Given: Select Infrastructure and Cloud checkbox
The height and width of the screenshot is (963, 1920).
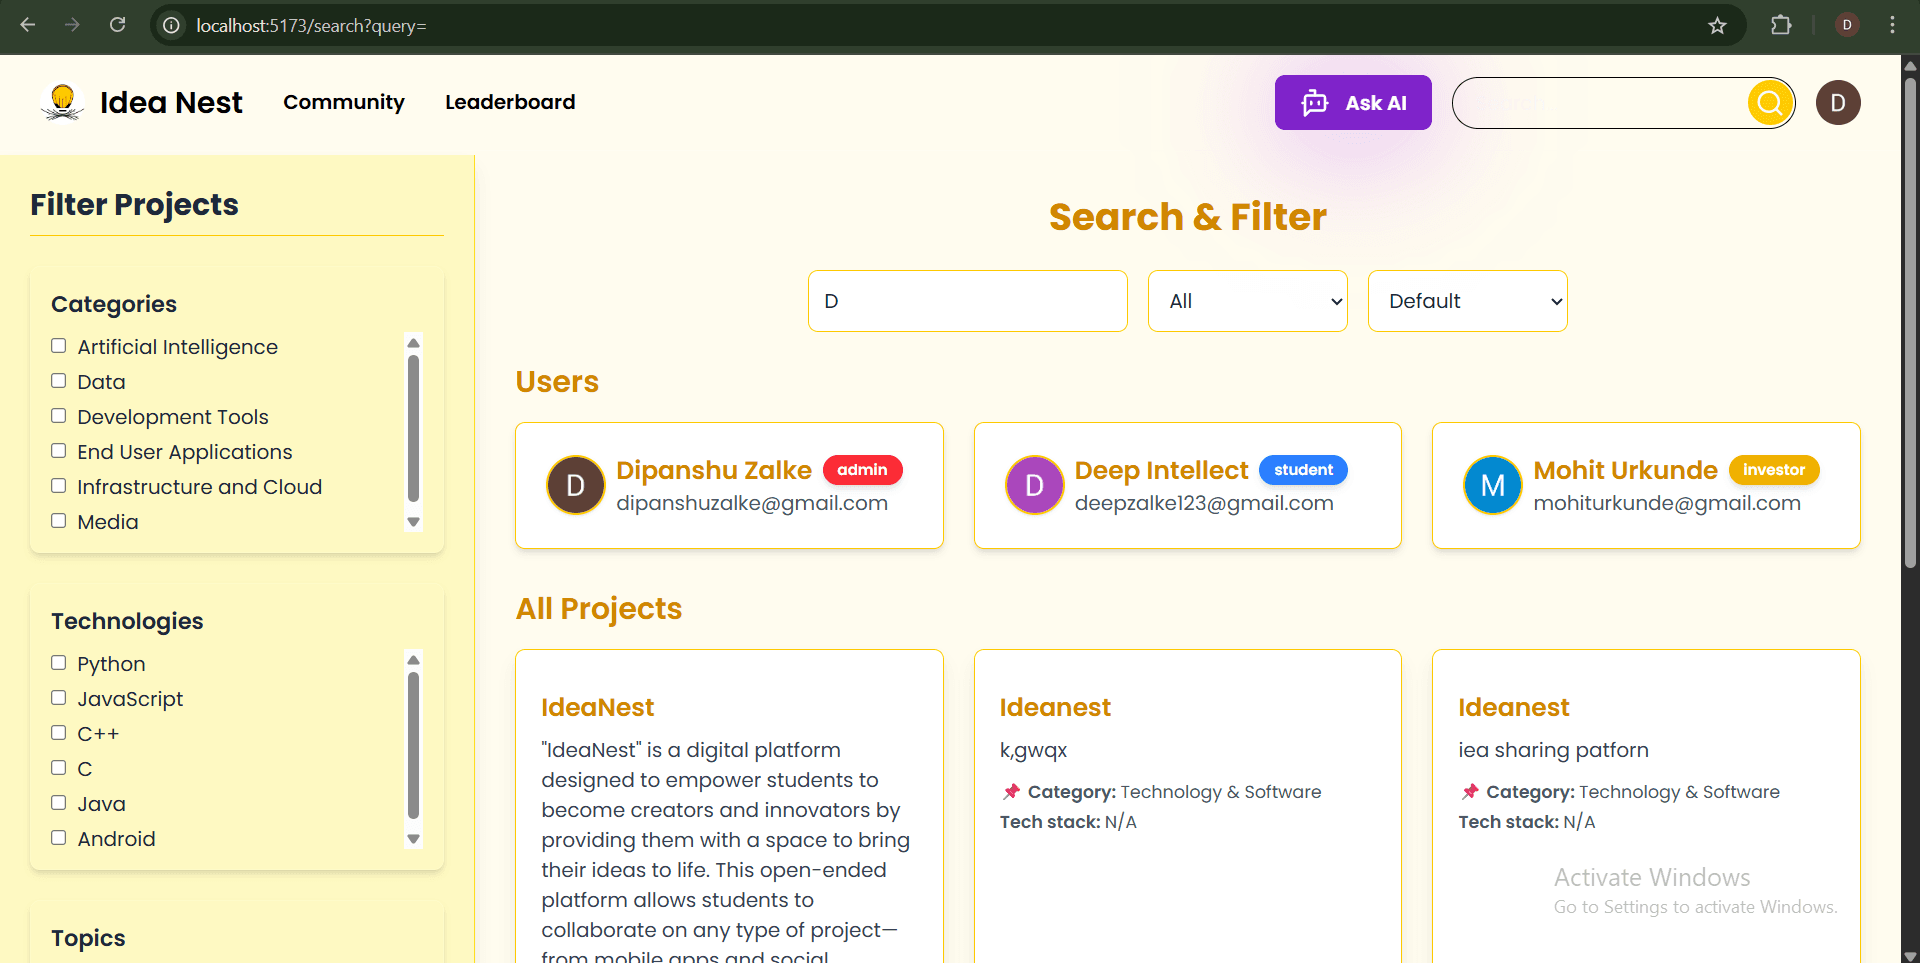Looking at the screenshot, I should pos(59,486).
